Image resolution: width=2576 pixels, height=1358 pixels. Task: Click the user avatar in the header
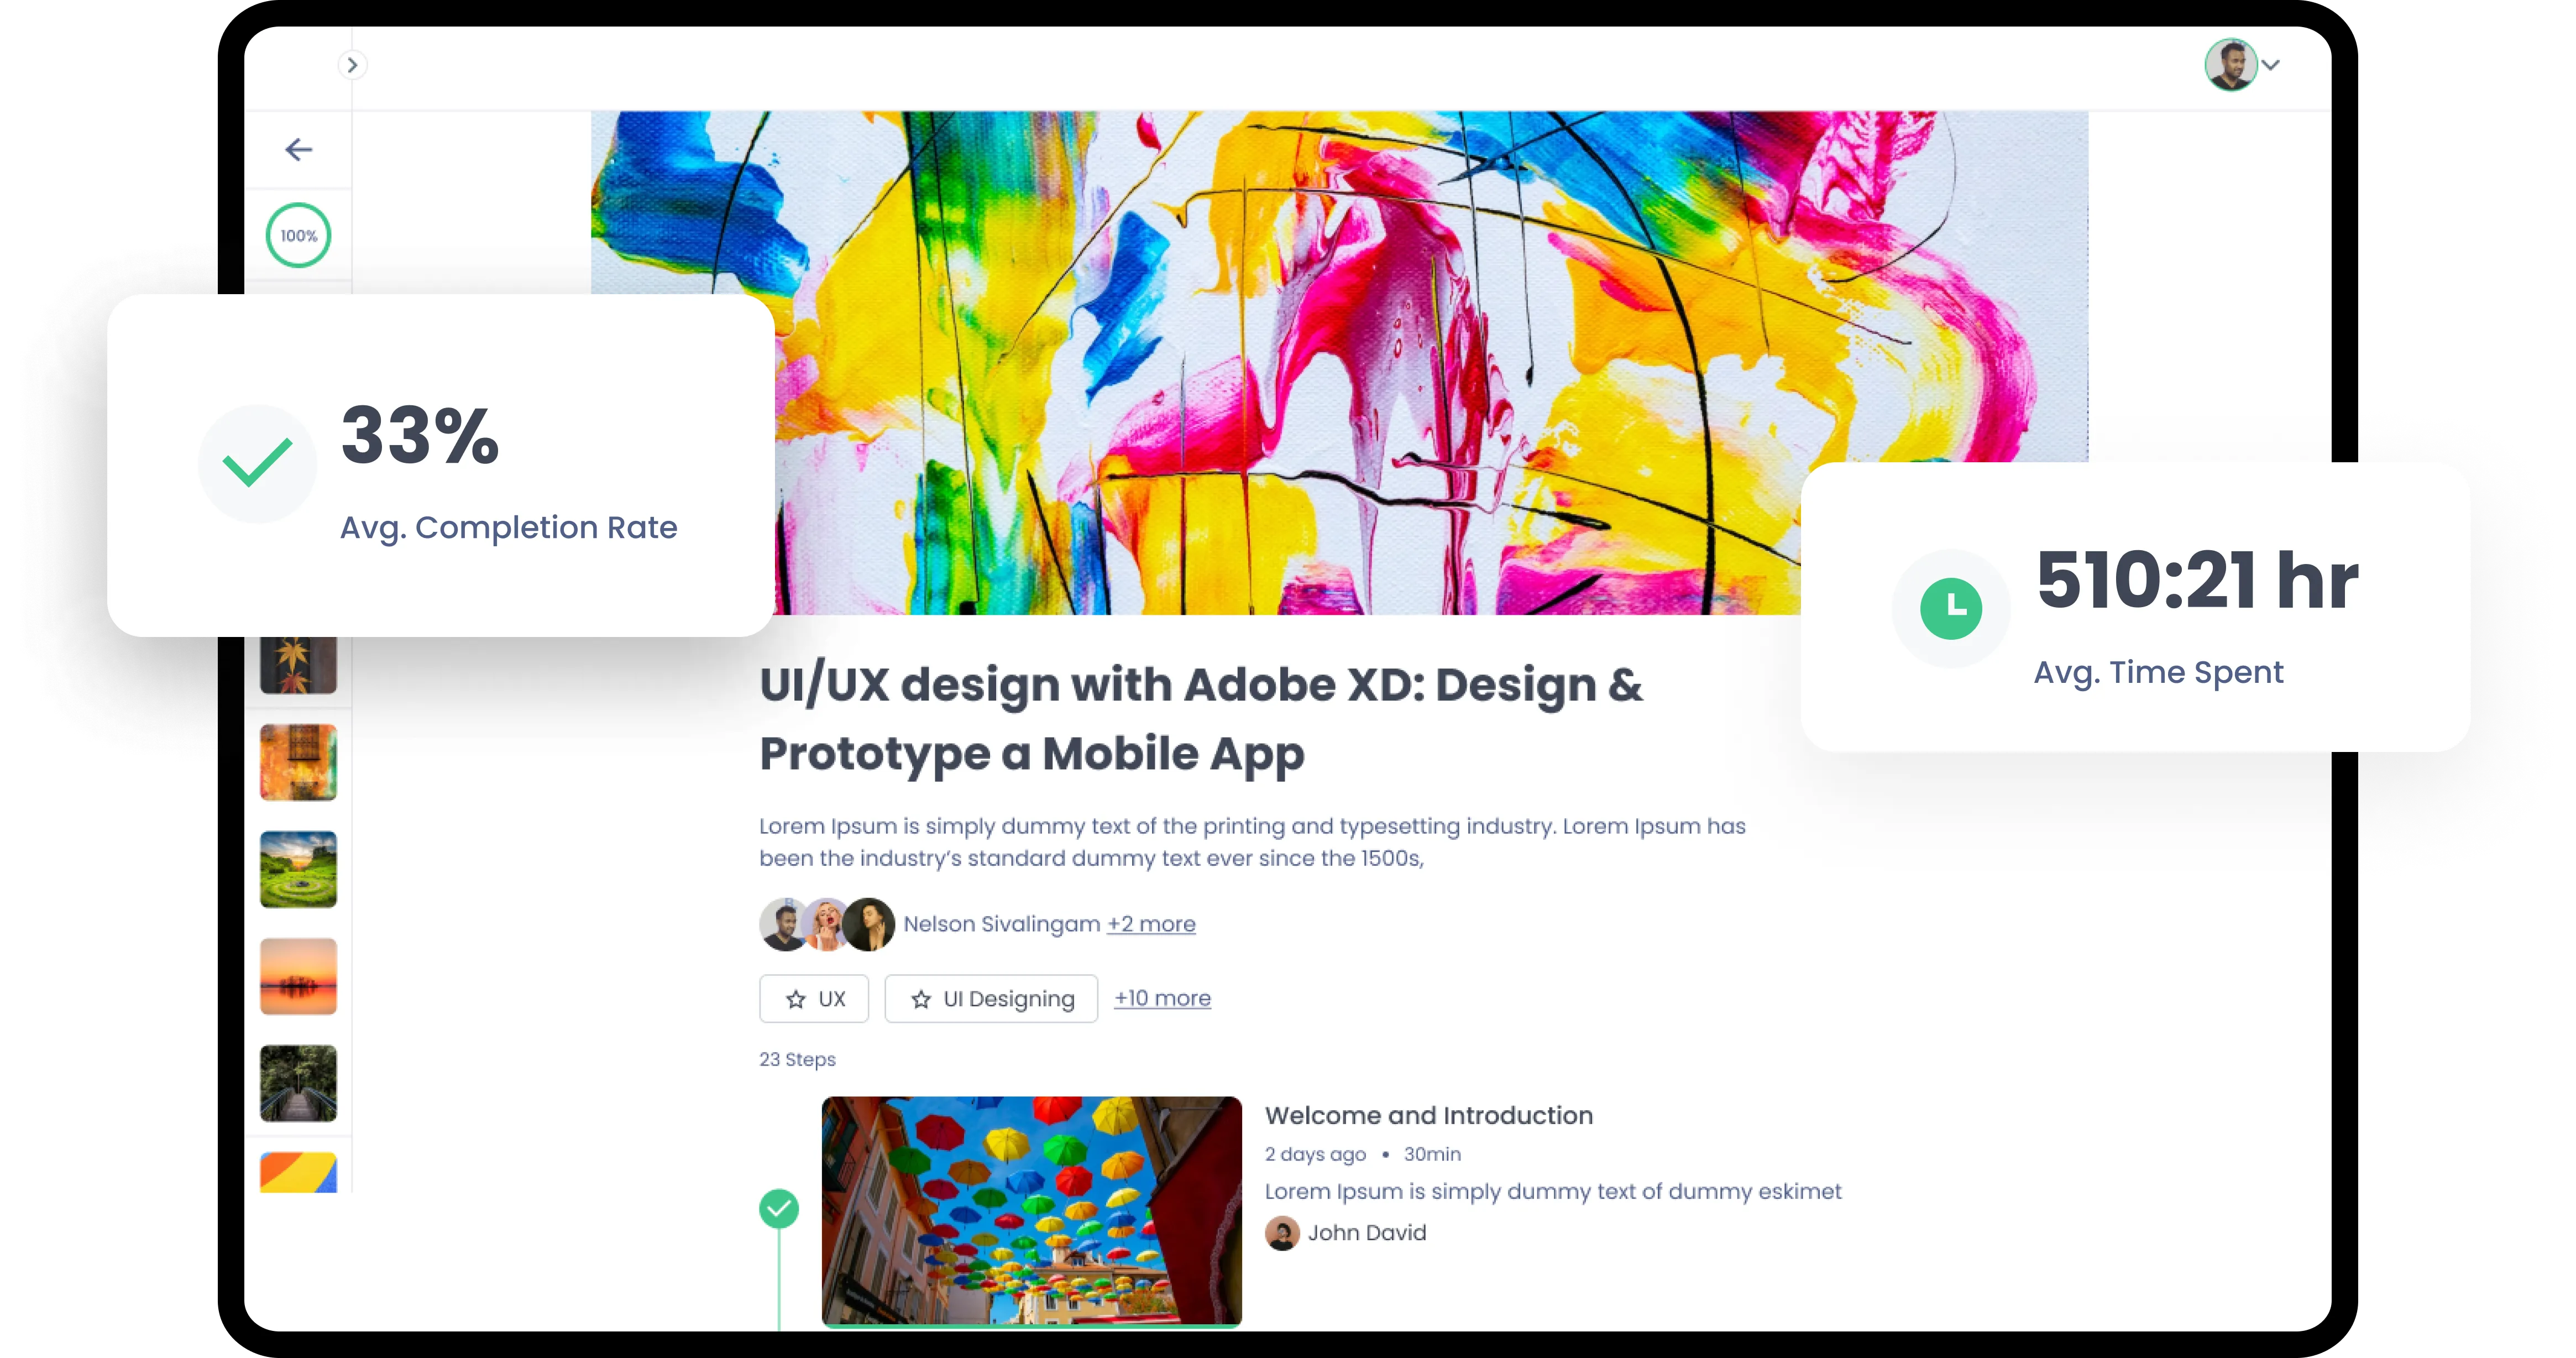[x=2230, y=65]
